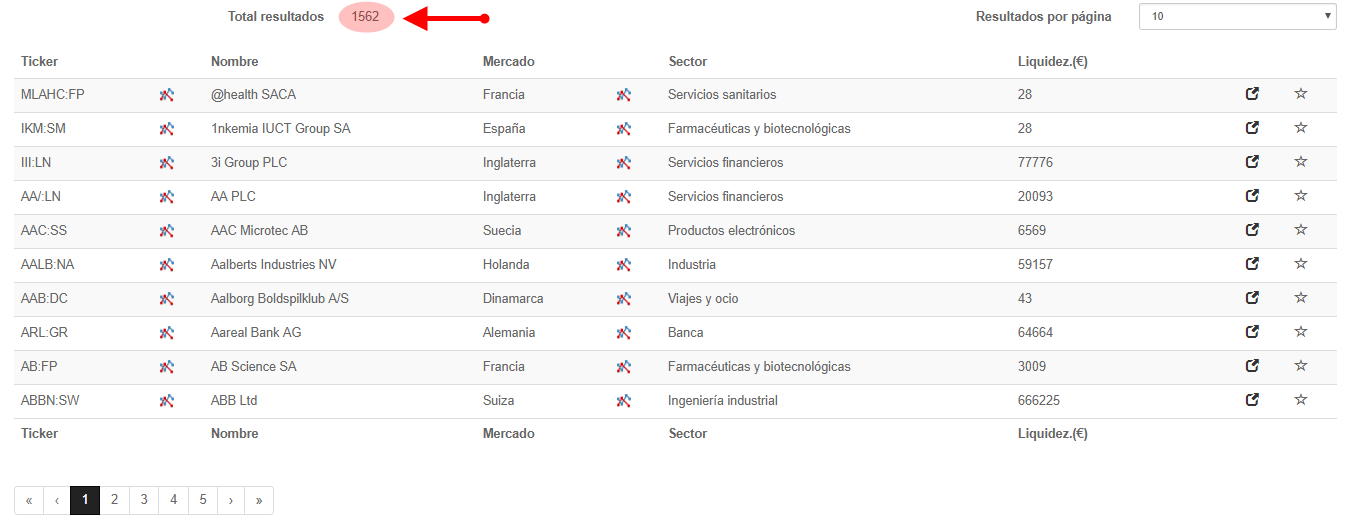Open external link for @health SACA
The width and height of the screenshot is (1345, 531).
[1252, 94]
